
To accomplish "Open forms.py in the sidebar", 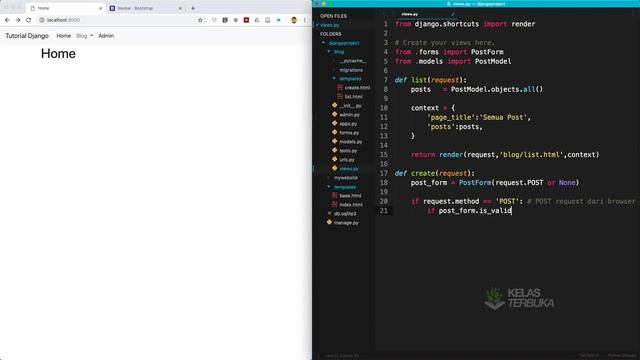I will [x=349, y=133].
